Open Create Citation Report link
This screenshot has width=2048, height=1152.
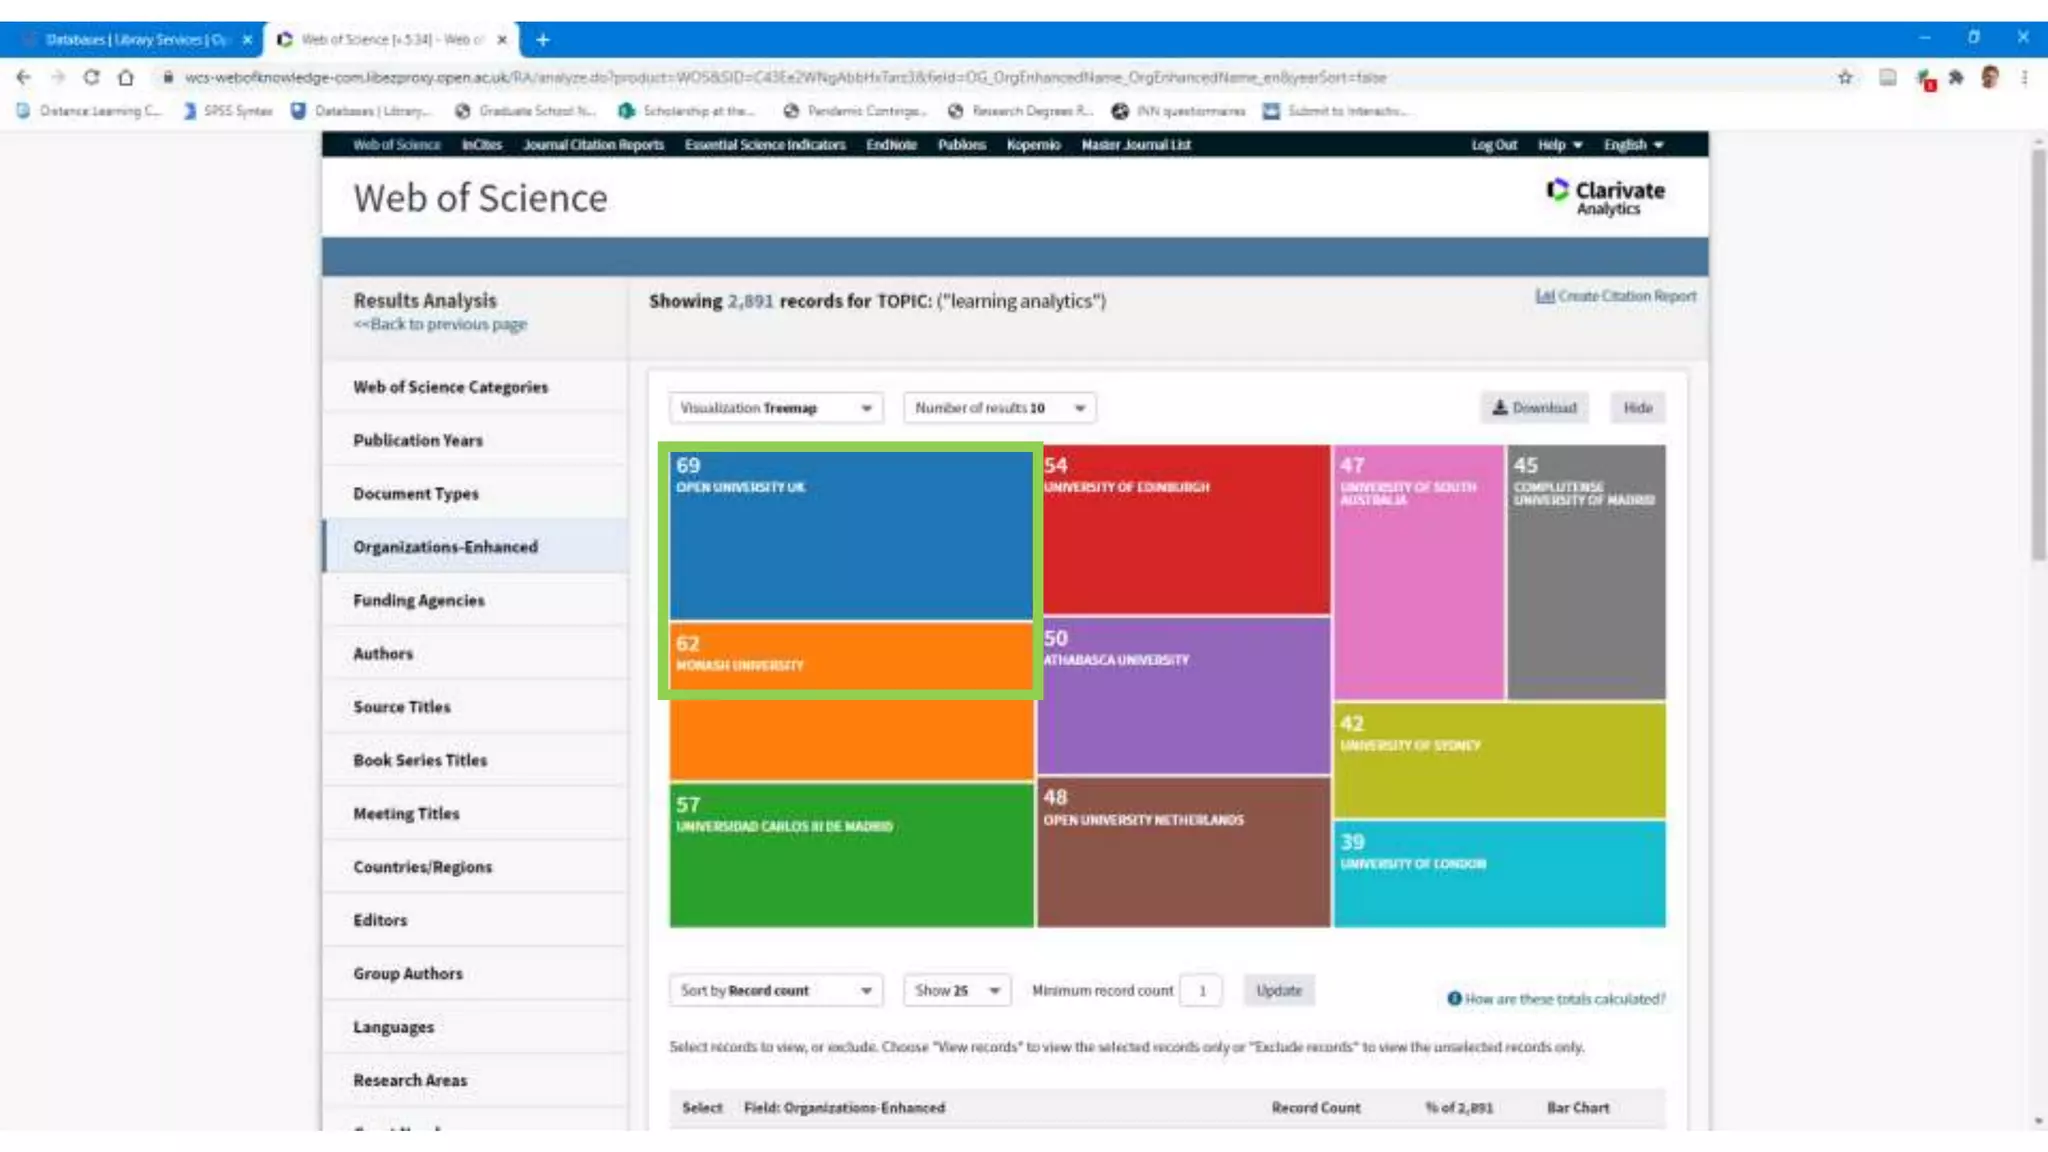(x=1616, y=296)
